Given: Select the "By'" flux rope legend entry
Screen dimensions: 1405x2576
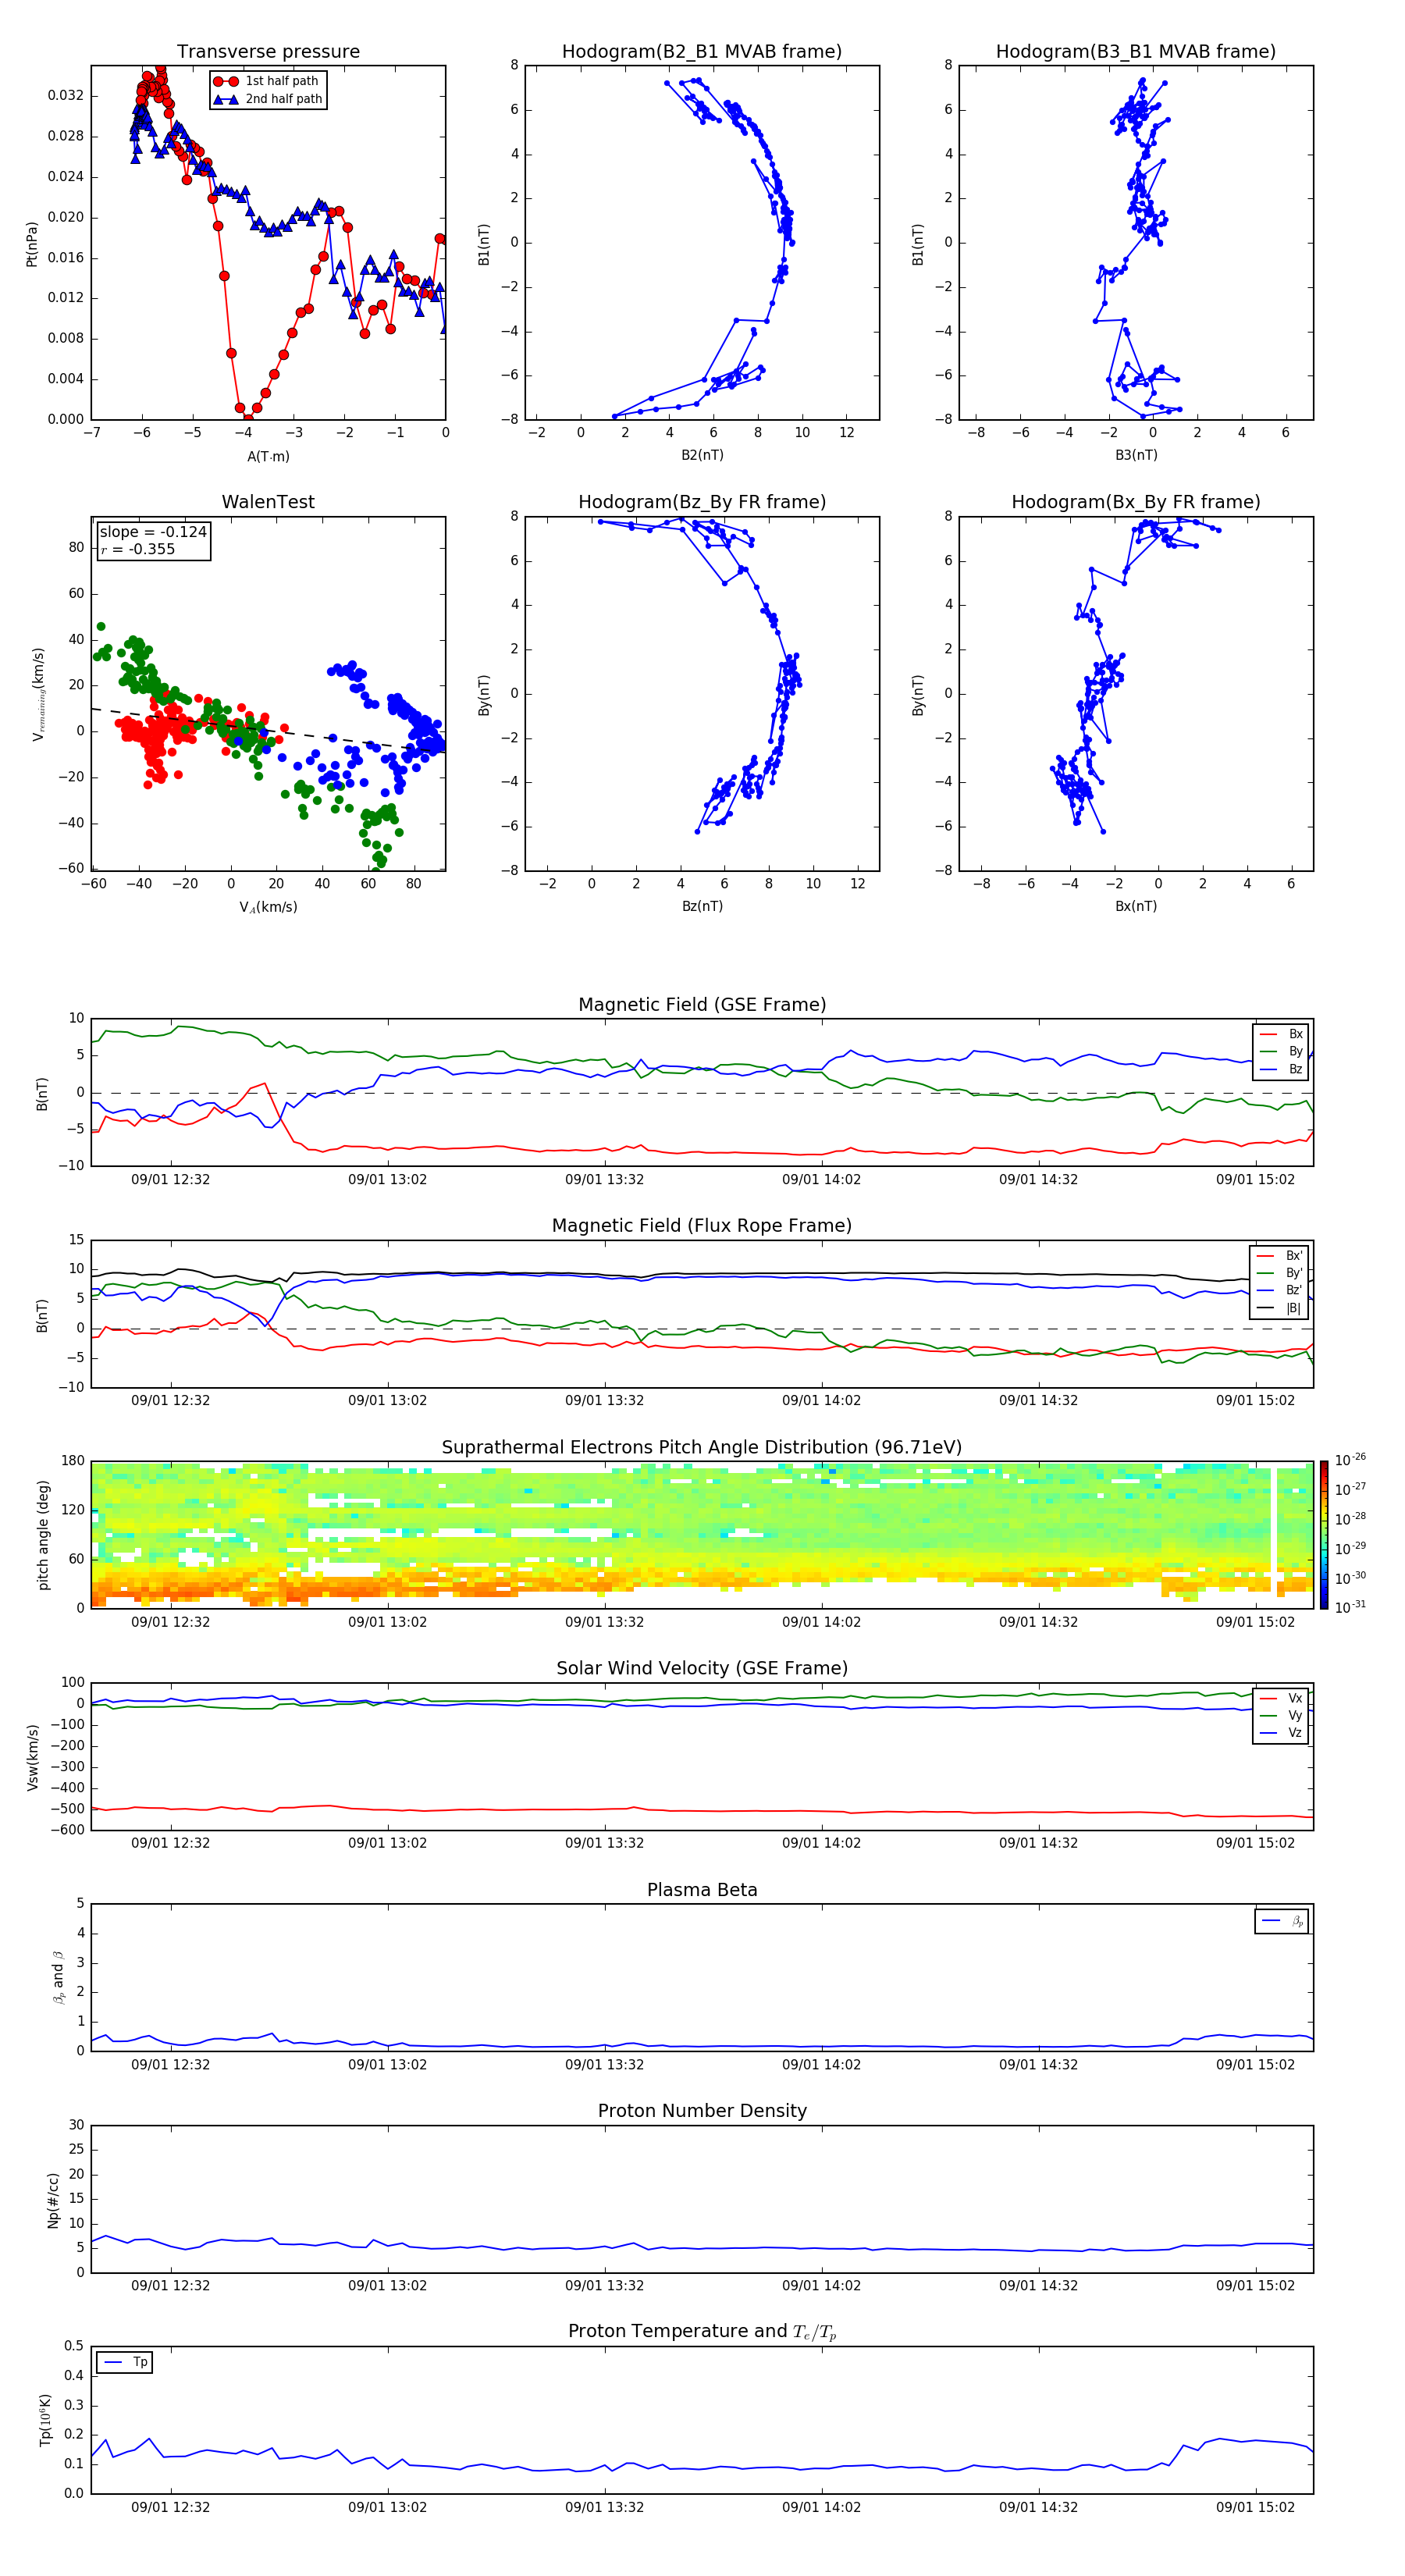Looking at the screenshot, I should (1280, 1274).
